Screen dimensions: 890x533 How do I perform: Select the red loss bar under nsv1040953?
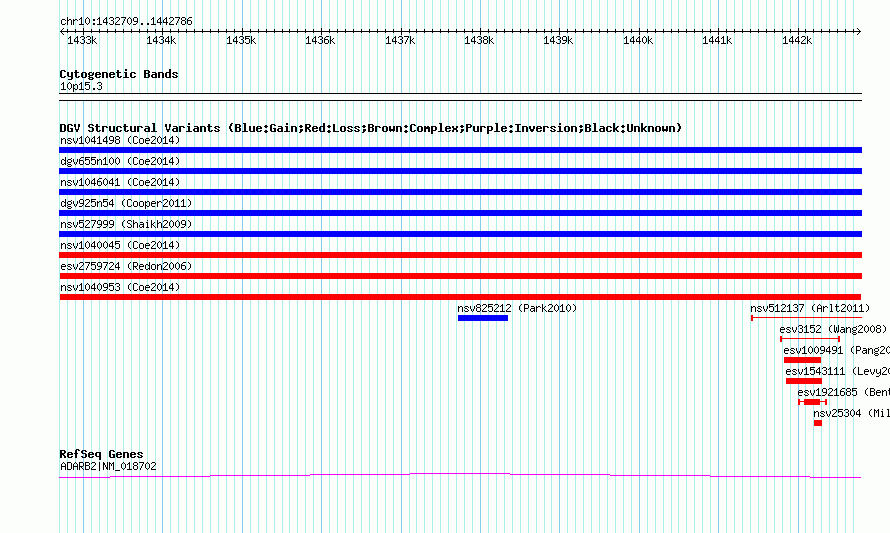tap(460, 297)
